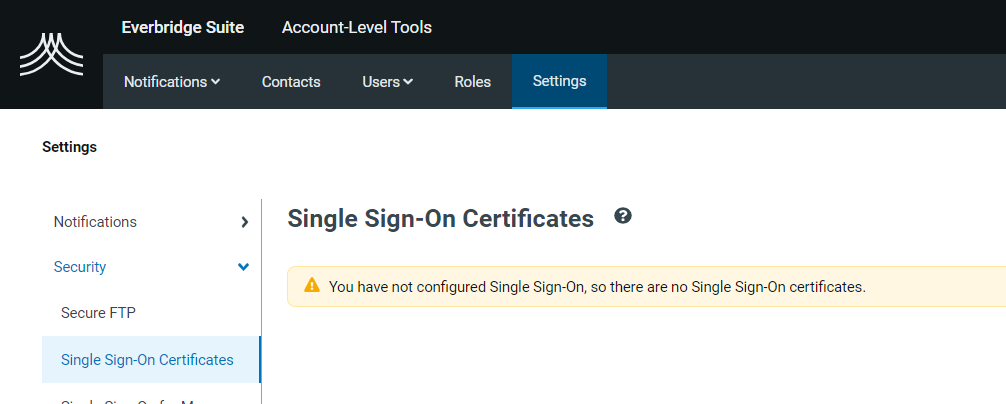1006x404 pixels.
Task: Select the Settings tab in navbar
Action: click(x=559, y=81)
